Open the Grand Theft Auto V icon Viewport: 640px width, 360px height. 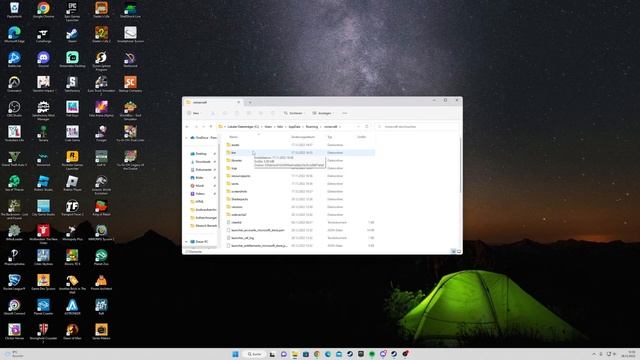(14, 158)
